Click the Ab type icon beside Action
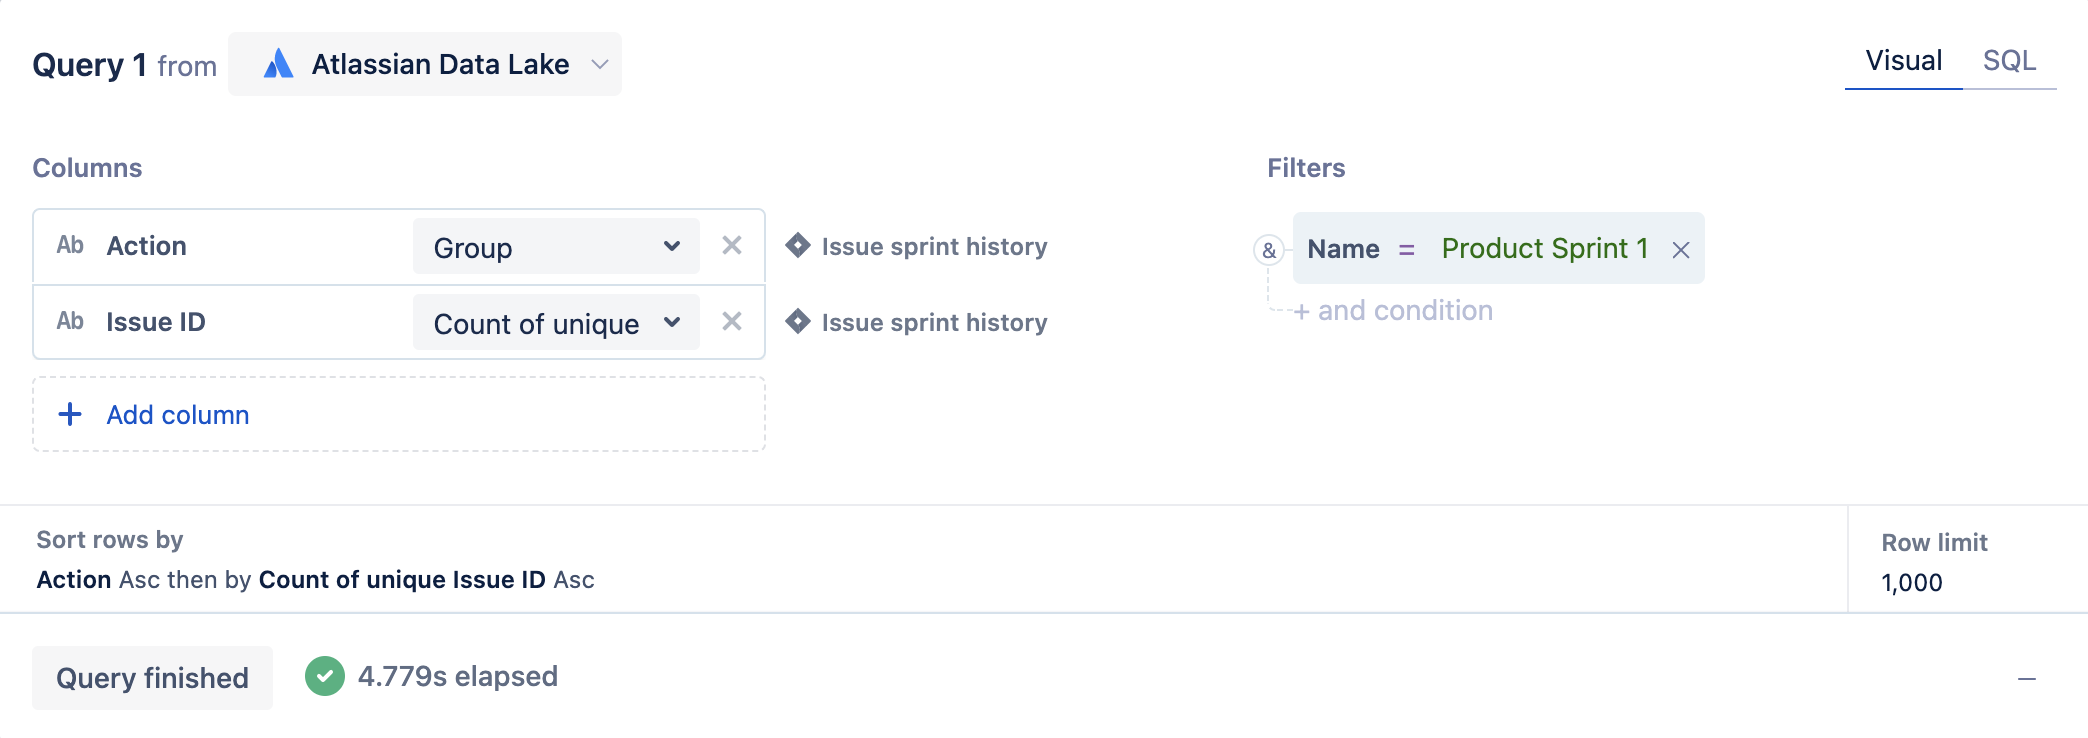 70,245
